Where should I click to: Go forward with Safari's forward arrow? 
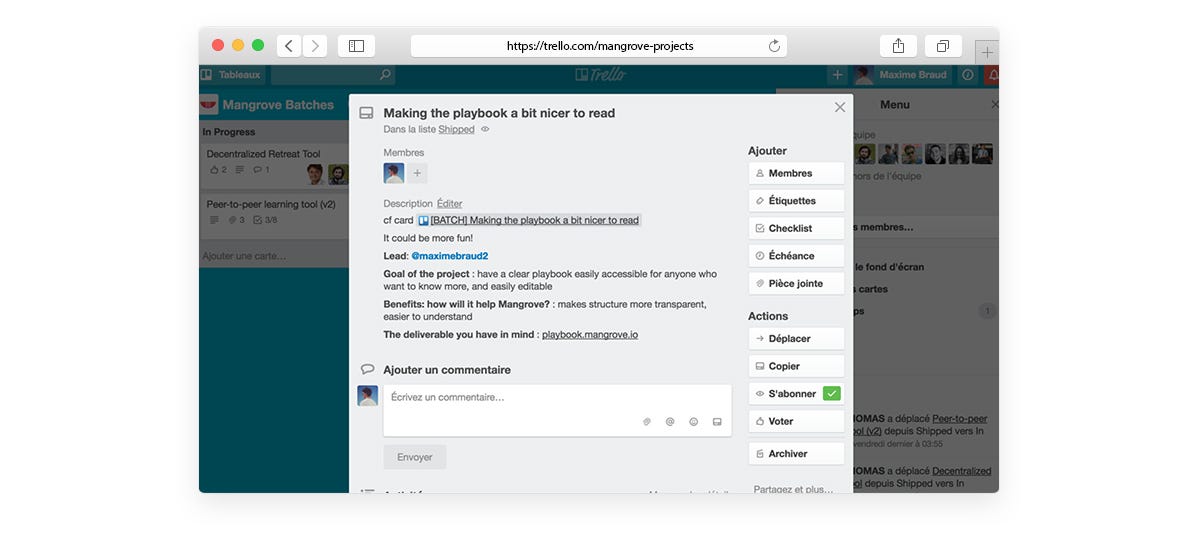(315, 46)
